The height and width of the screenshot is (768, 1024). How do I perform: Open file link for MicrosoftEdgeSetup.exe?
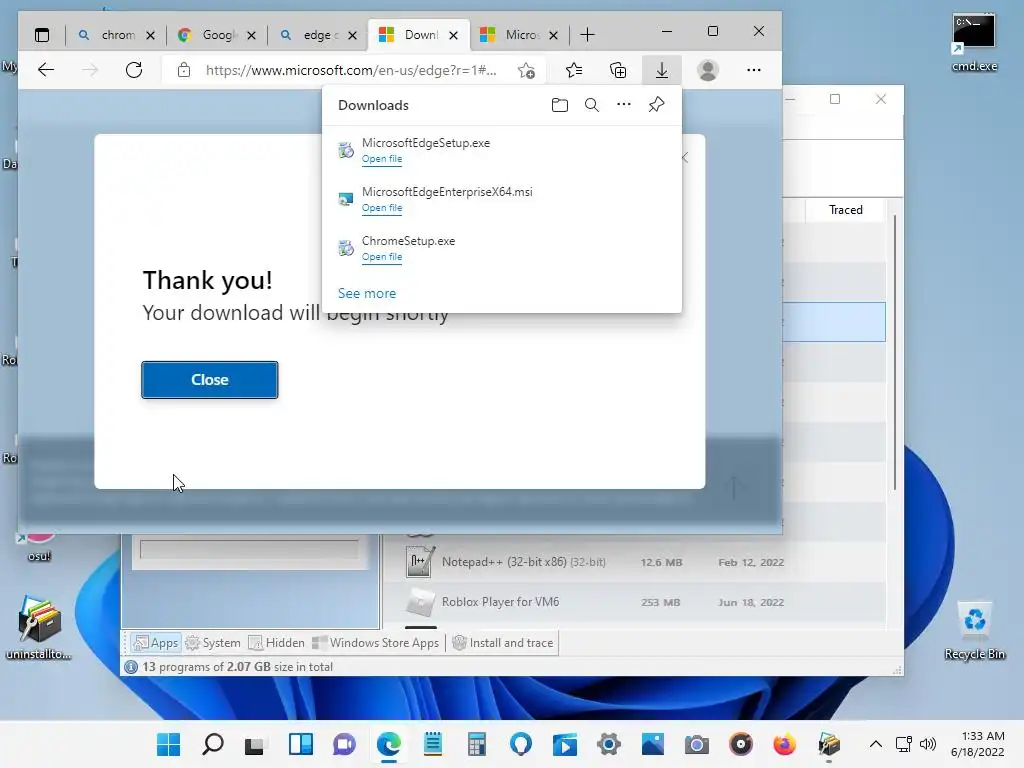click(382, 159)
